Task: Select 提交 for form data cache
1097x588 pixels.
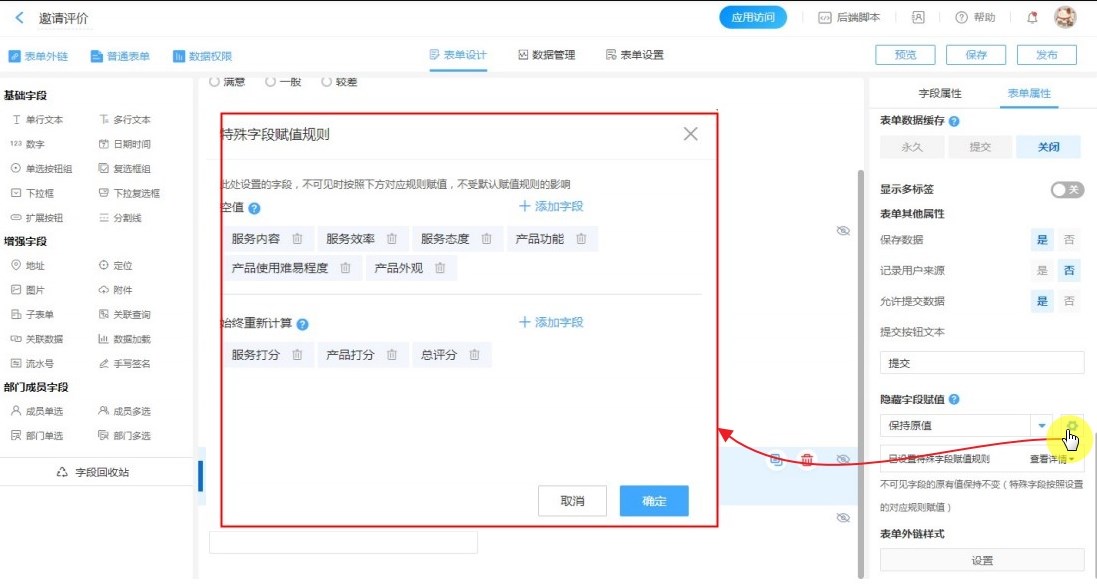Action: (x=980, y=147)
